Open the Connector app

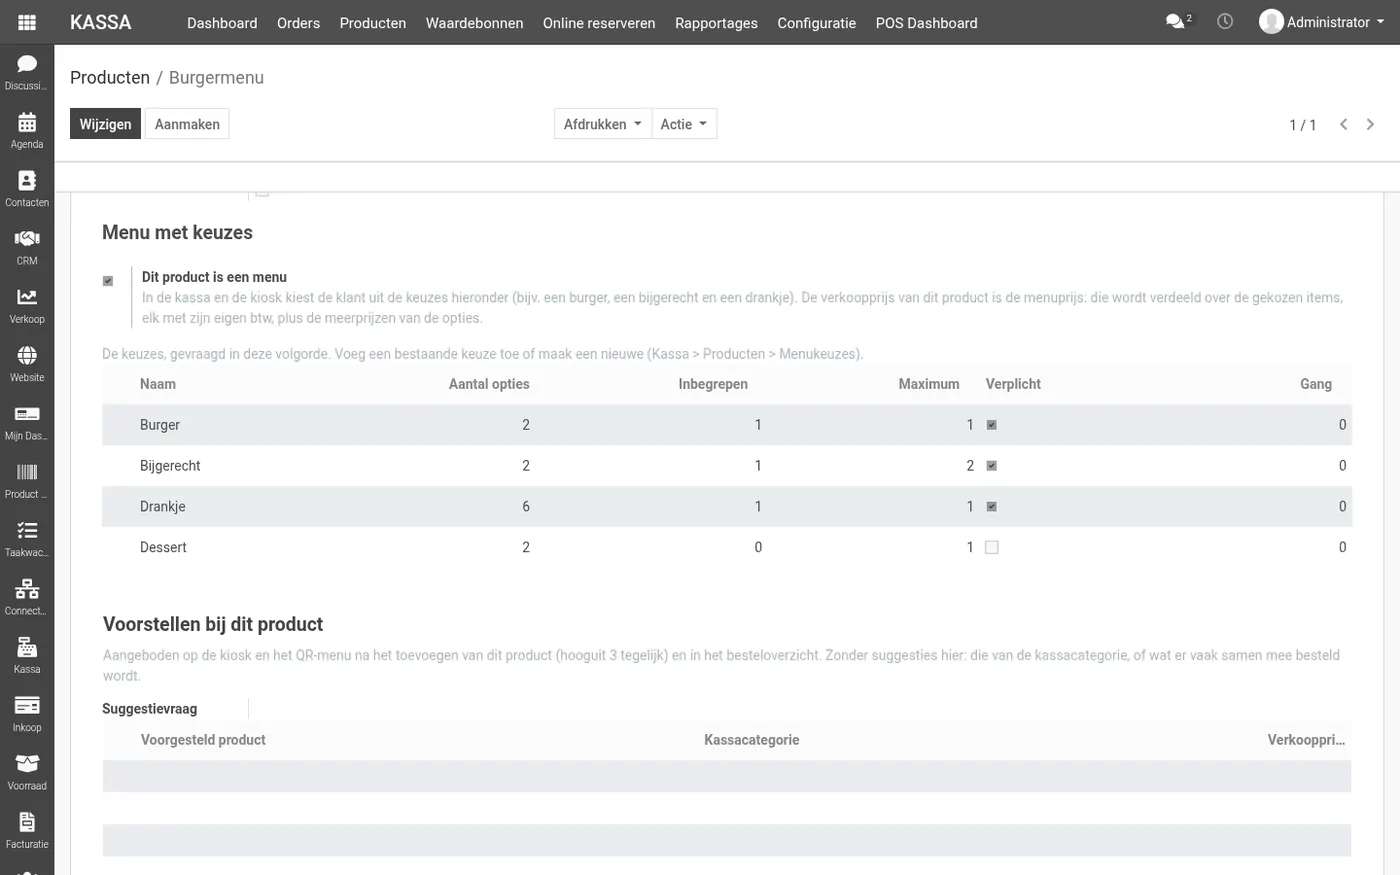pos(27,597)
